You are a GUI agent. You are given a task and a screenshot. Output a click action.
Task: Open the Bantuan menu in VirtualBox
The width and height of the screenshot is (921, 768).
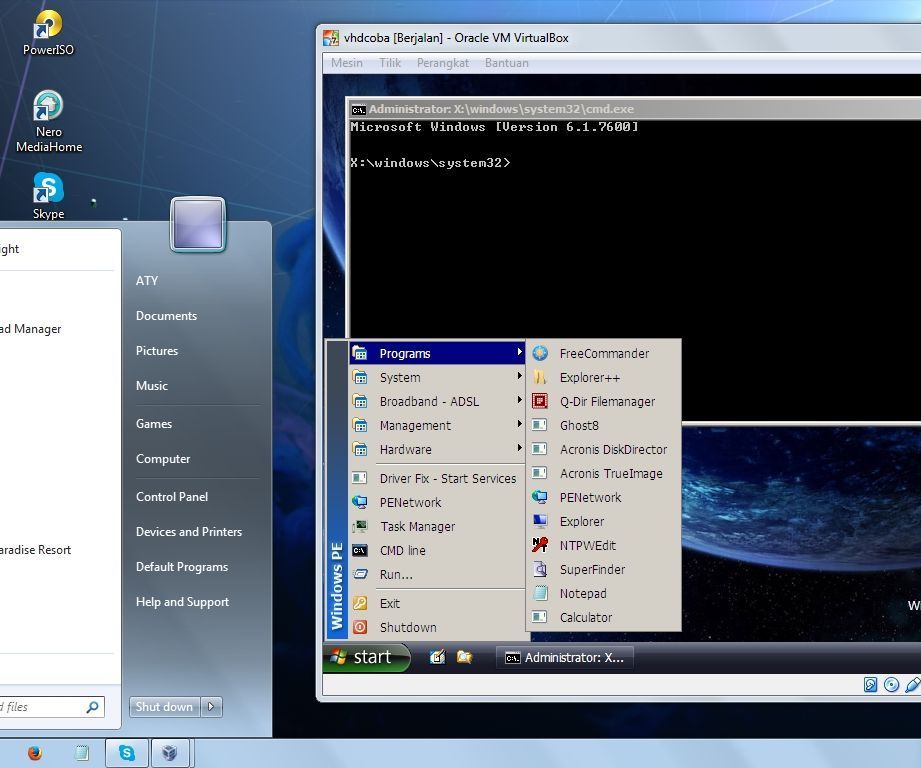click(506, 63)
